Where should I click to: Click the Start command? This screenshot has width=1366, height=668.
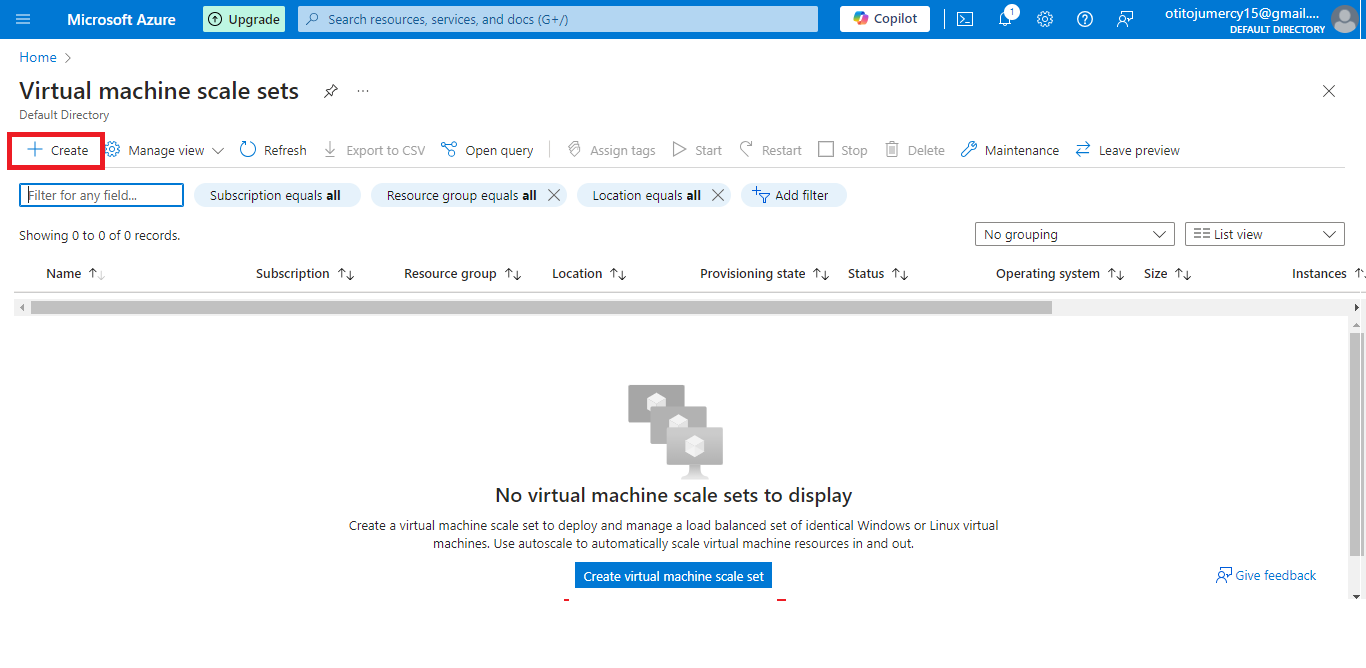coord(697,150)
